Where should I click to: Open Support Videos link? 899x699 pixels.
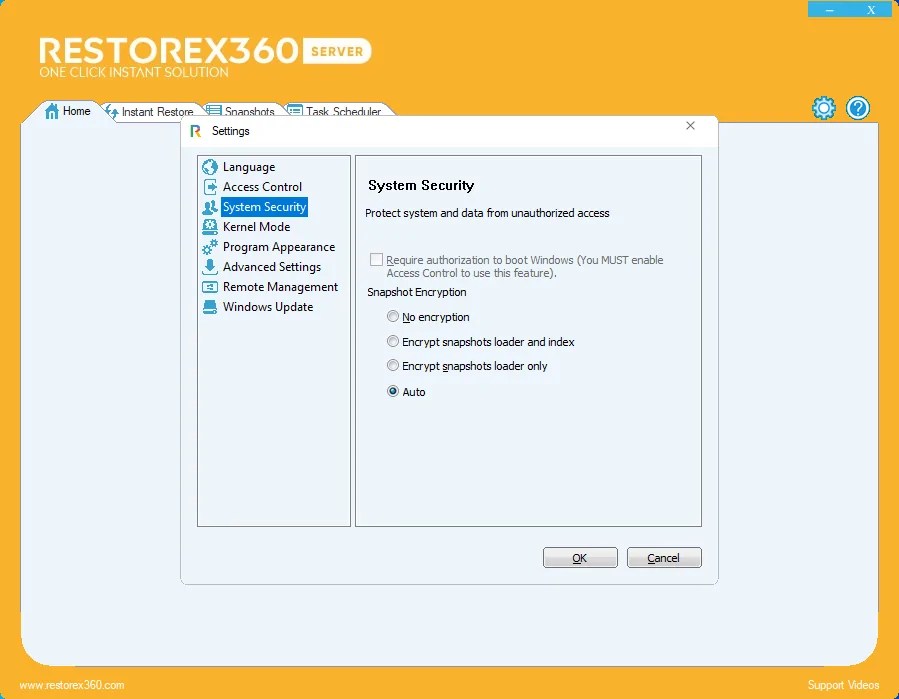843,685
